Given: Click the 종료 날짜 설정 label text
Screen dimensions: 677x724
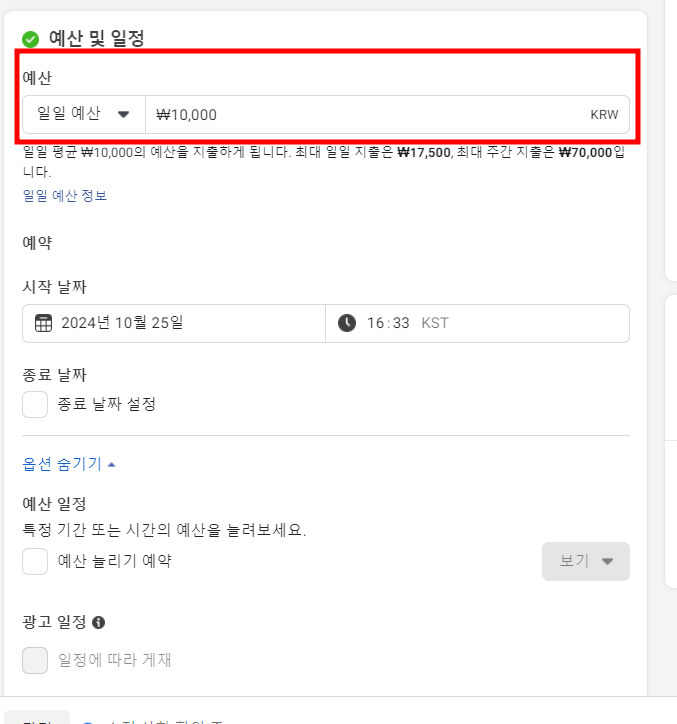Looking at the screenshot, I should 107,404.
